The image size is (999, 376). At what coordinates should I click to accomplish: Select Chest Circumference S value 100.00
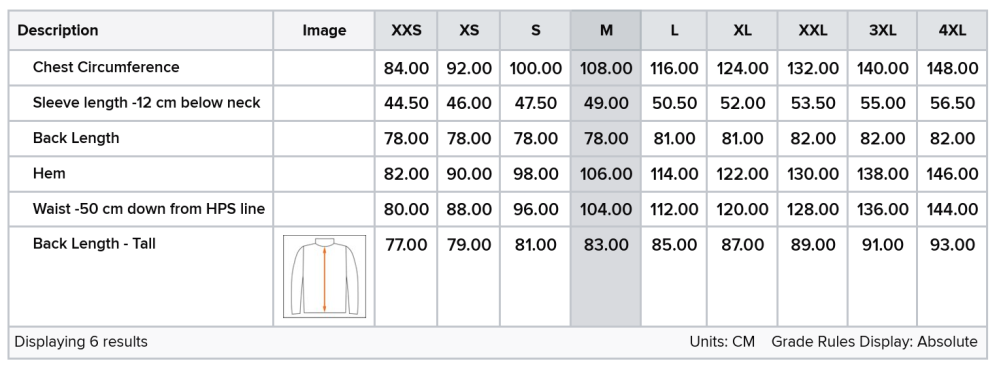[x=535, y=68]
